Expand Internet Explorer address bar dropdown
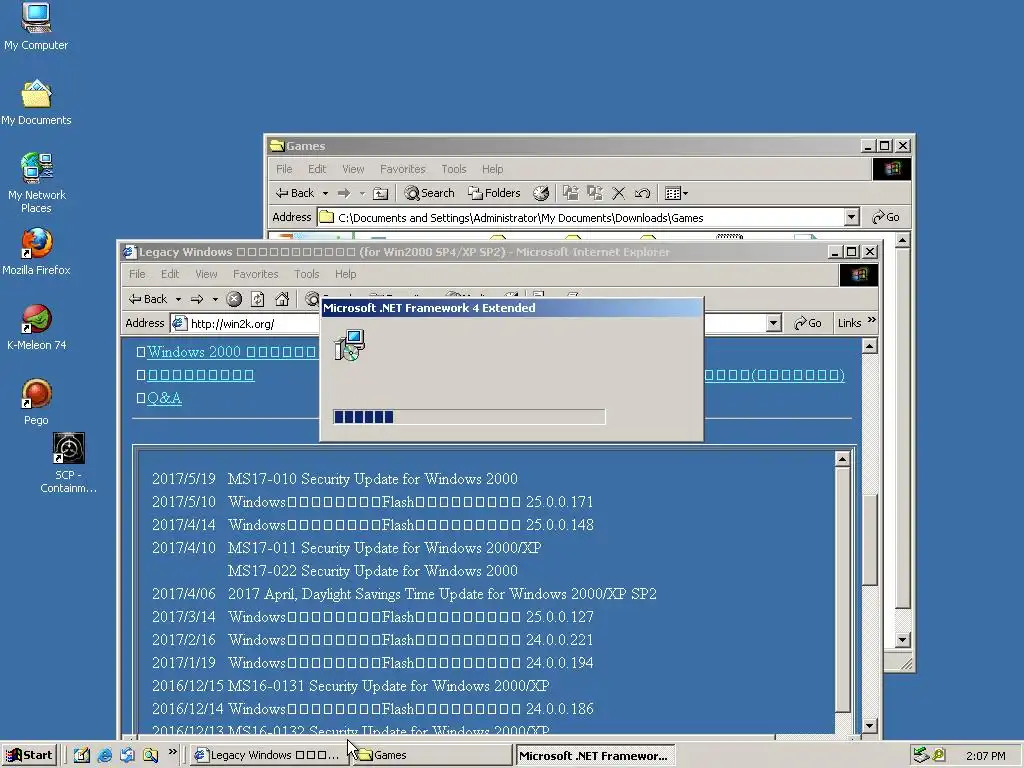 coord(773,323)
